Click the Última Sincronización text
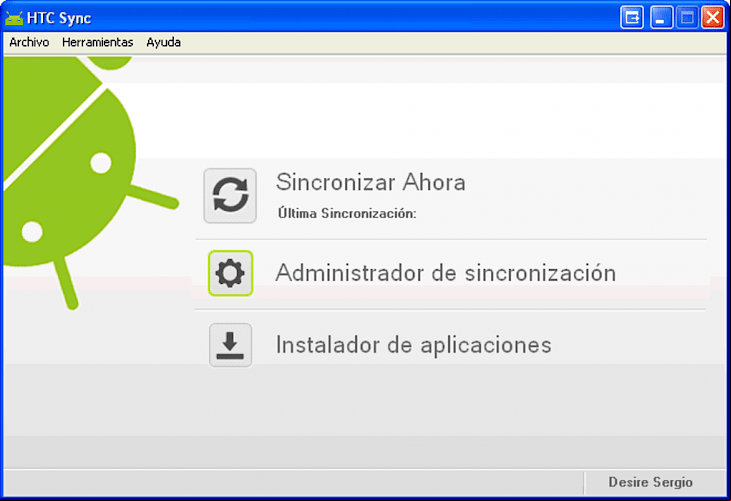The image size is (731, 501). click(x=347, y=213)
